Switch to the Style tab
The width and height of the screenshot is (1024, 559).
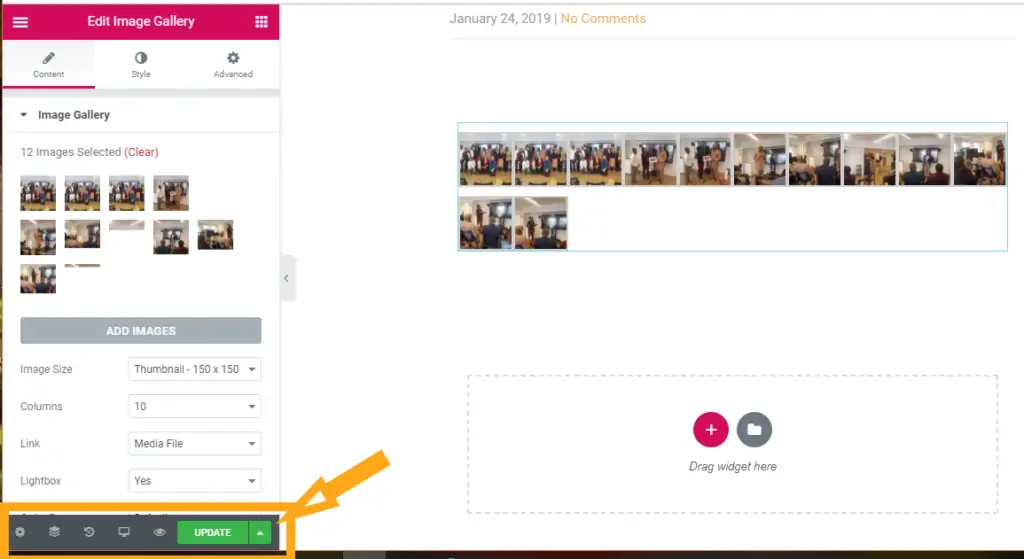click(x=140, y=65)
